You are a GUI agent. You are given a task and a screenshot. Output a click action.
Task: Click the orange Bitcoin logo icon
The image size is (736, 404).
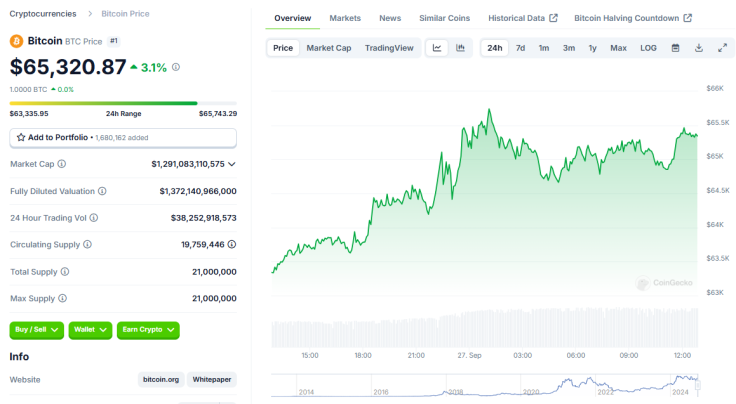(16, 41)
